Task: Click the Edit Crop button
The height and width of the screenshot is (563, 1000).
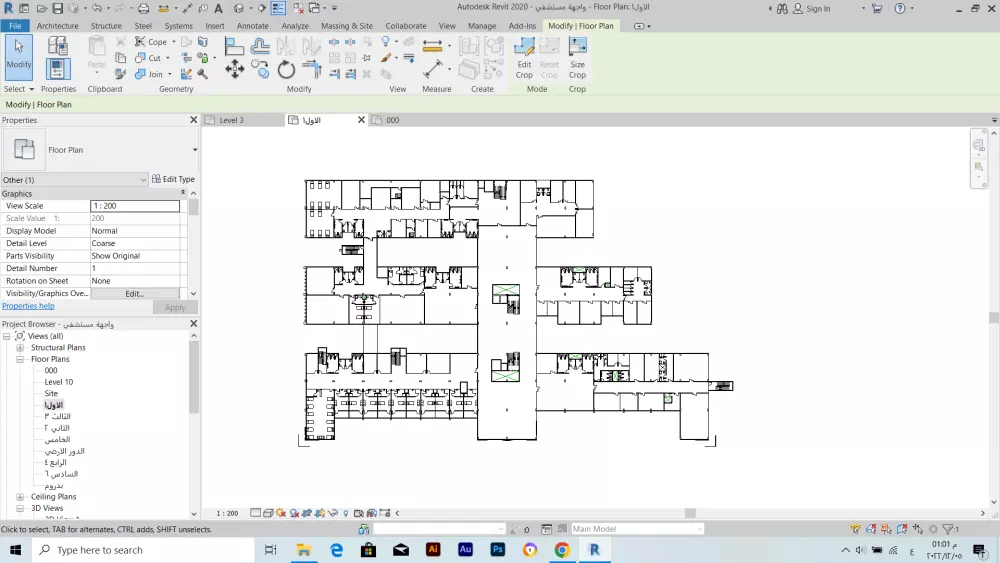Action: point(524,58)
